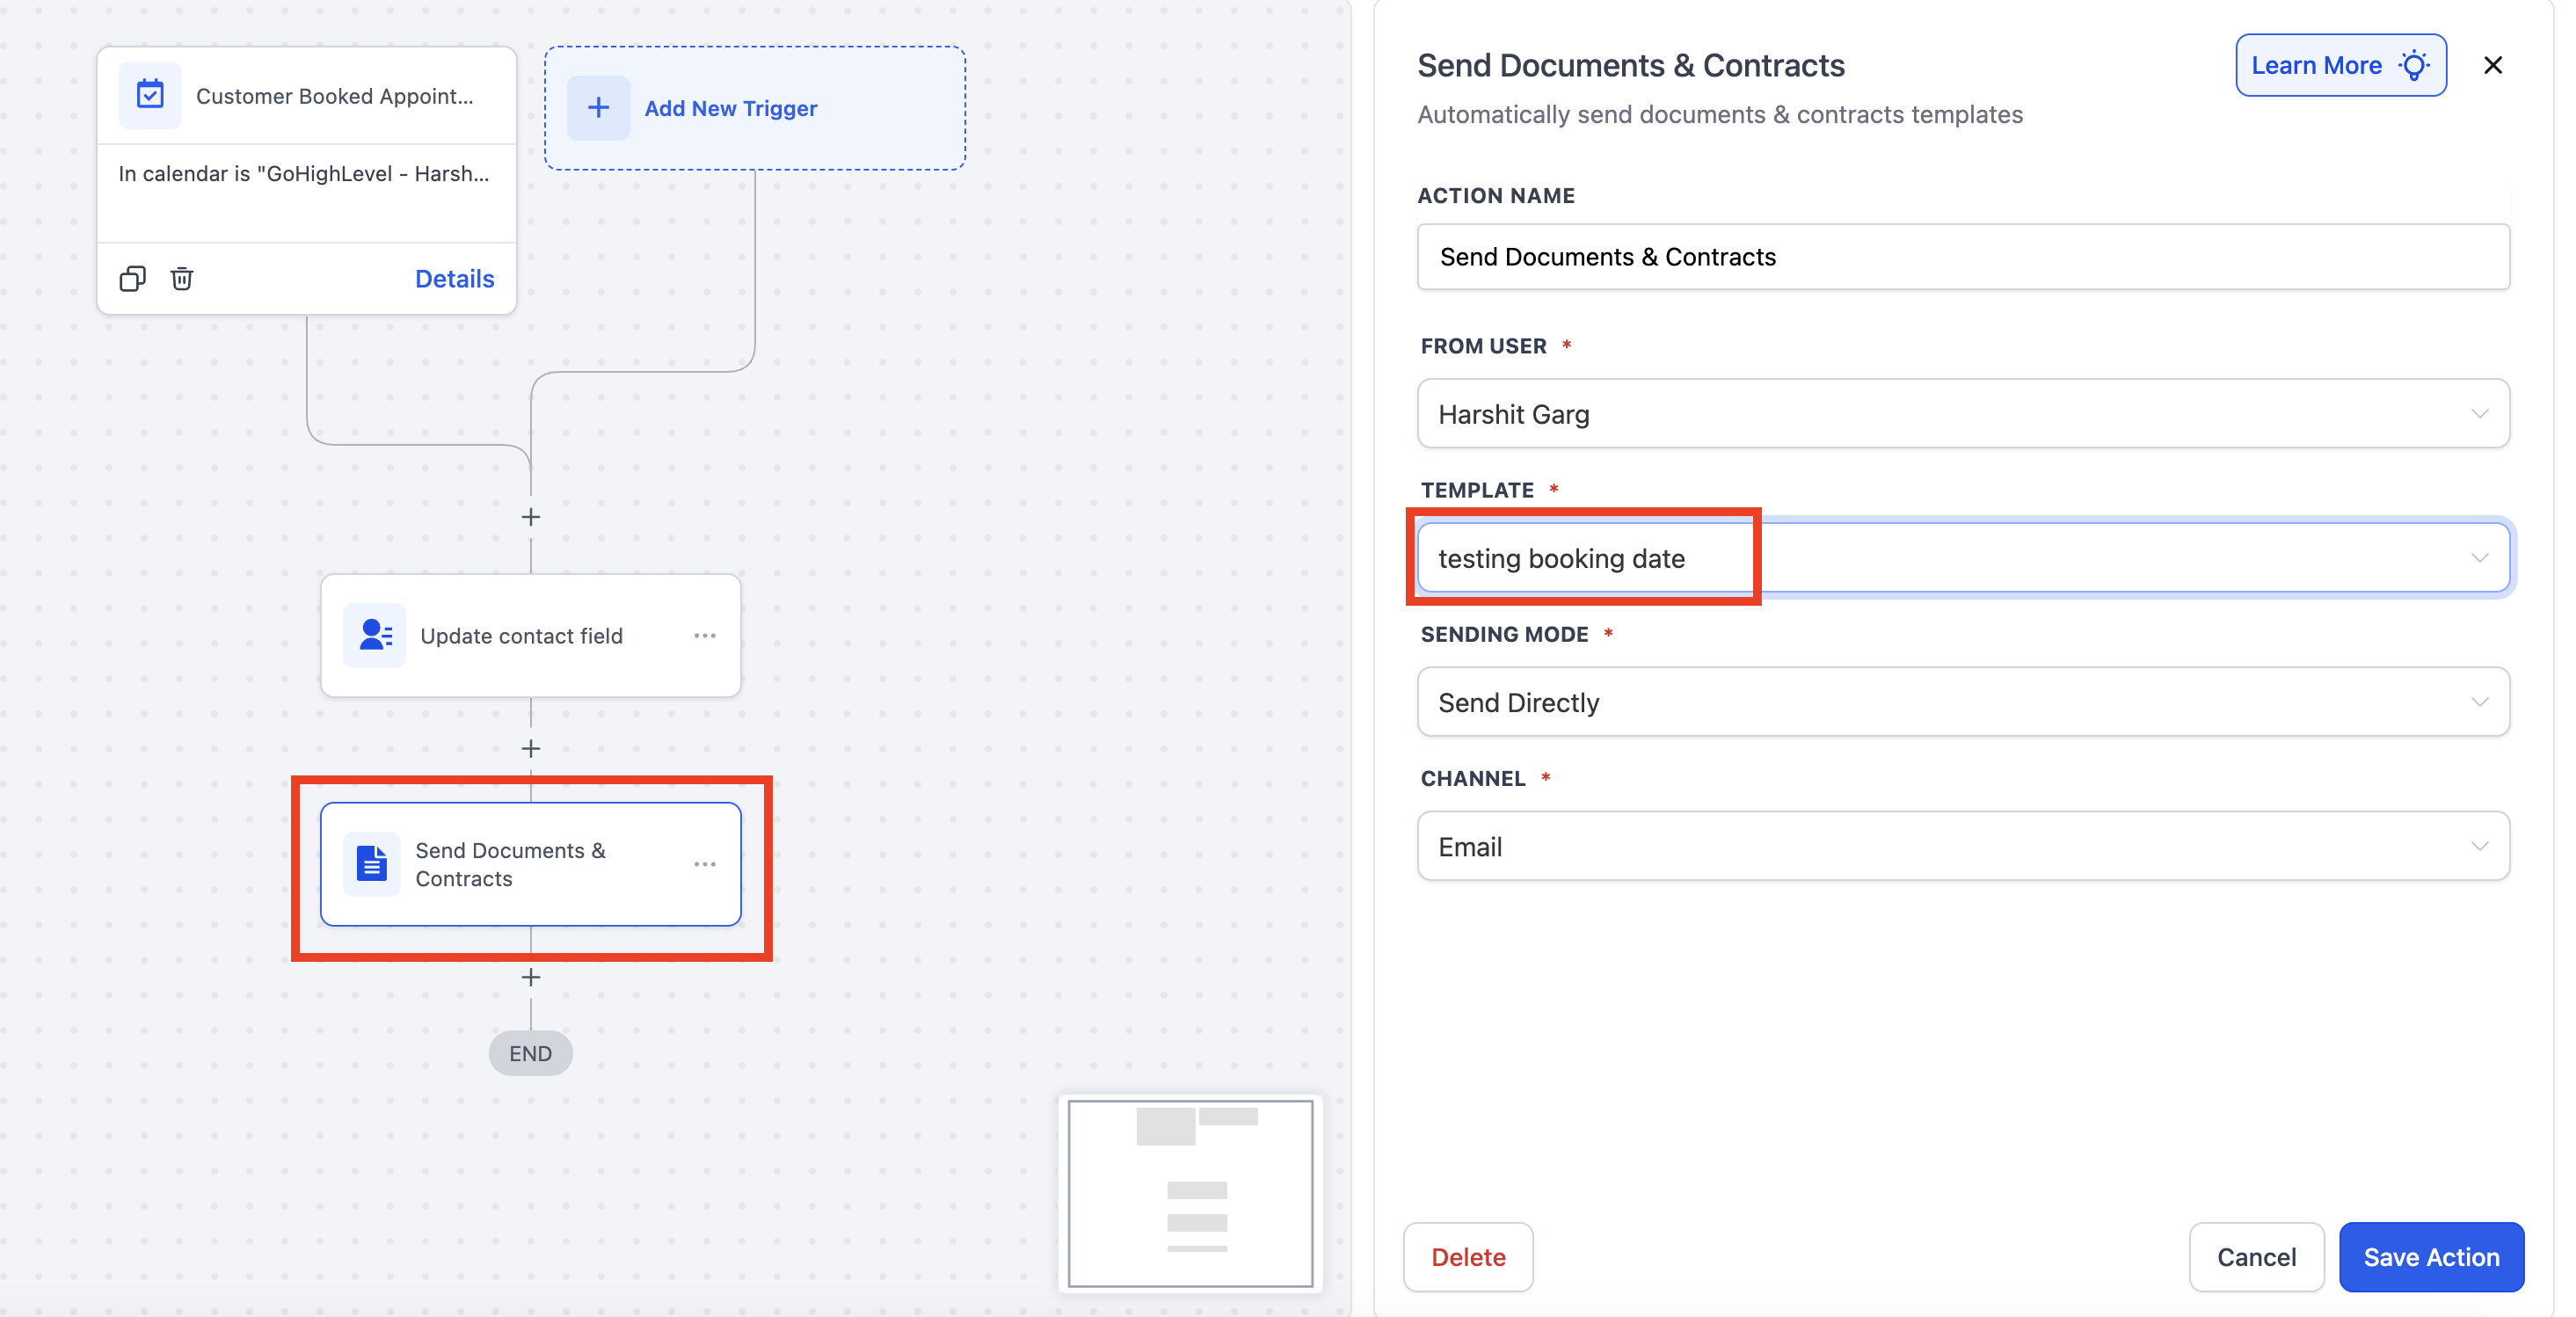Open the Template dropdown
Image resolution: width=2576 pixels, height=1317 pixels.
point(1963,558)
